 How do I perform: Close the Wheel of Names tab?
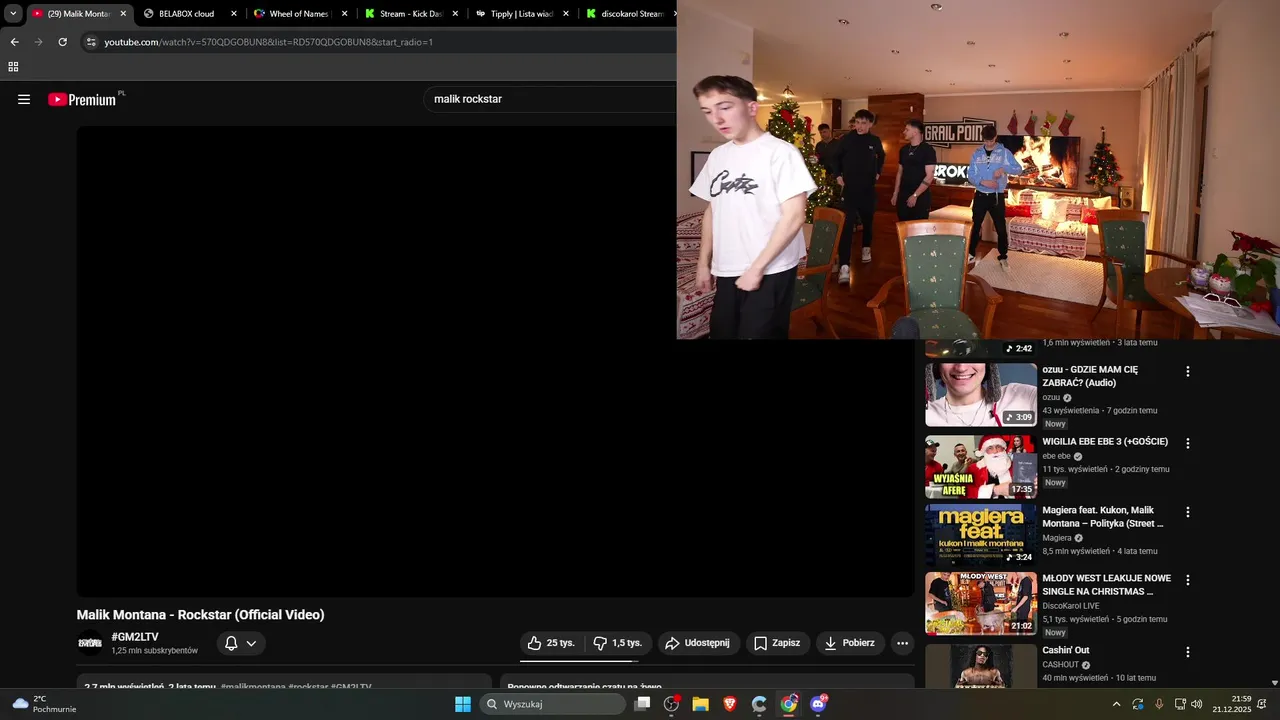click(345, 14)
